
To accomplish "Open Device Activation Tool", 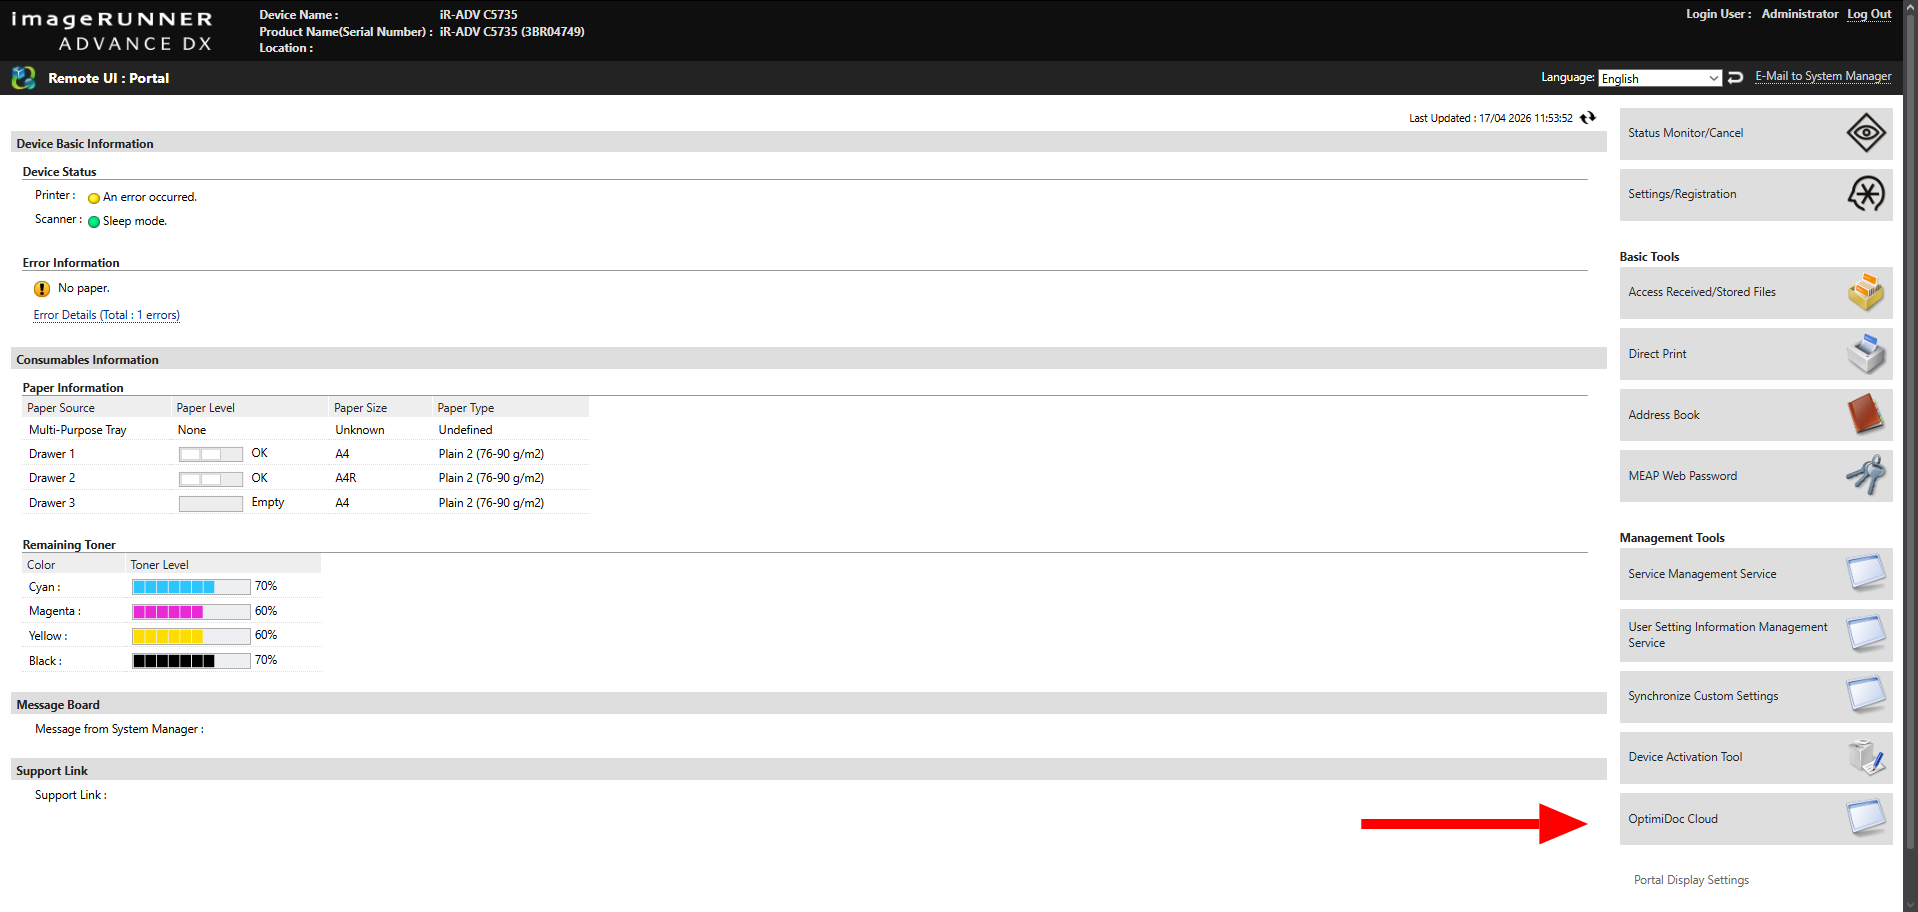I will (x=1756, y=757).
